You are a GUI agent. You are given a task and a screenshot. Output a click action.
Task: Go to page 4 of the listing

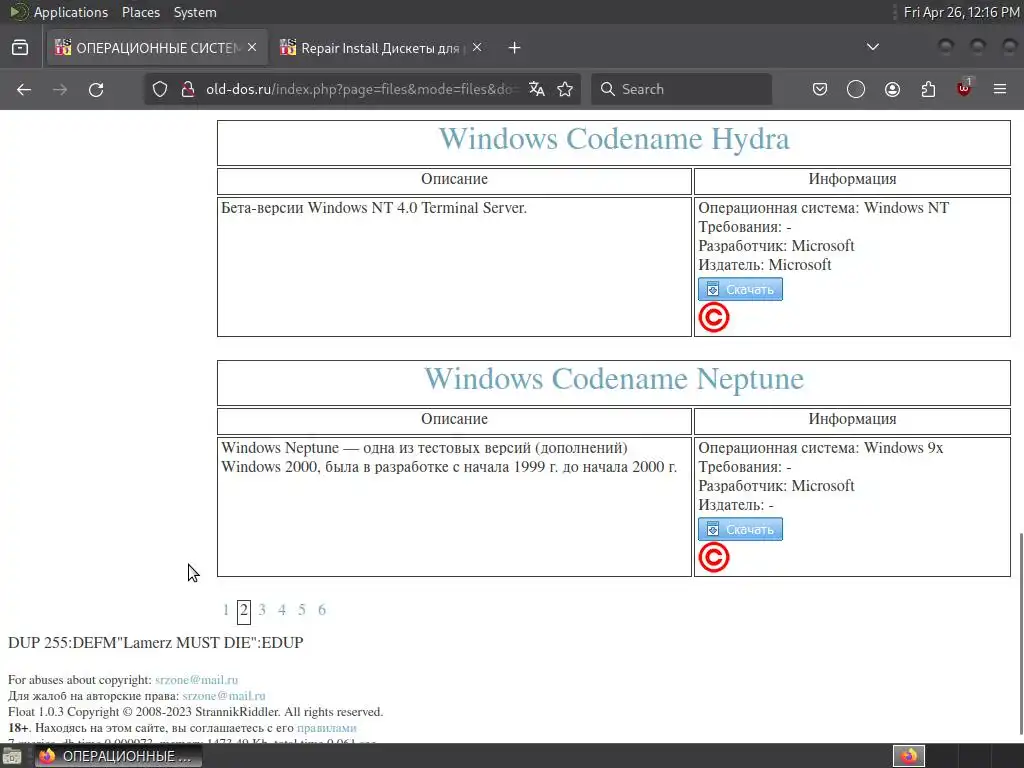coord(281,610)
